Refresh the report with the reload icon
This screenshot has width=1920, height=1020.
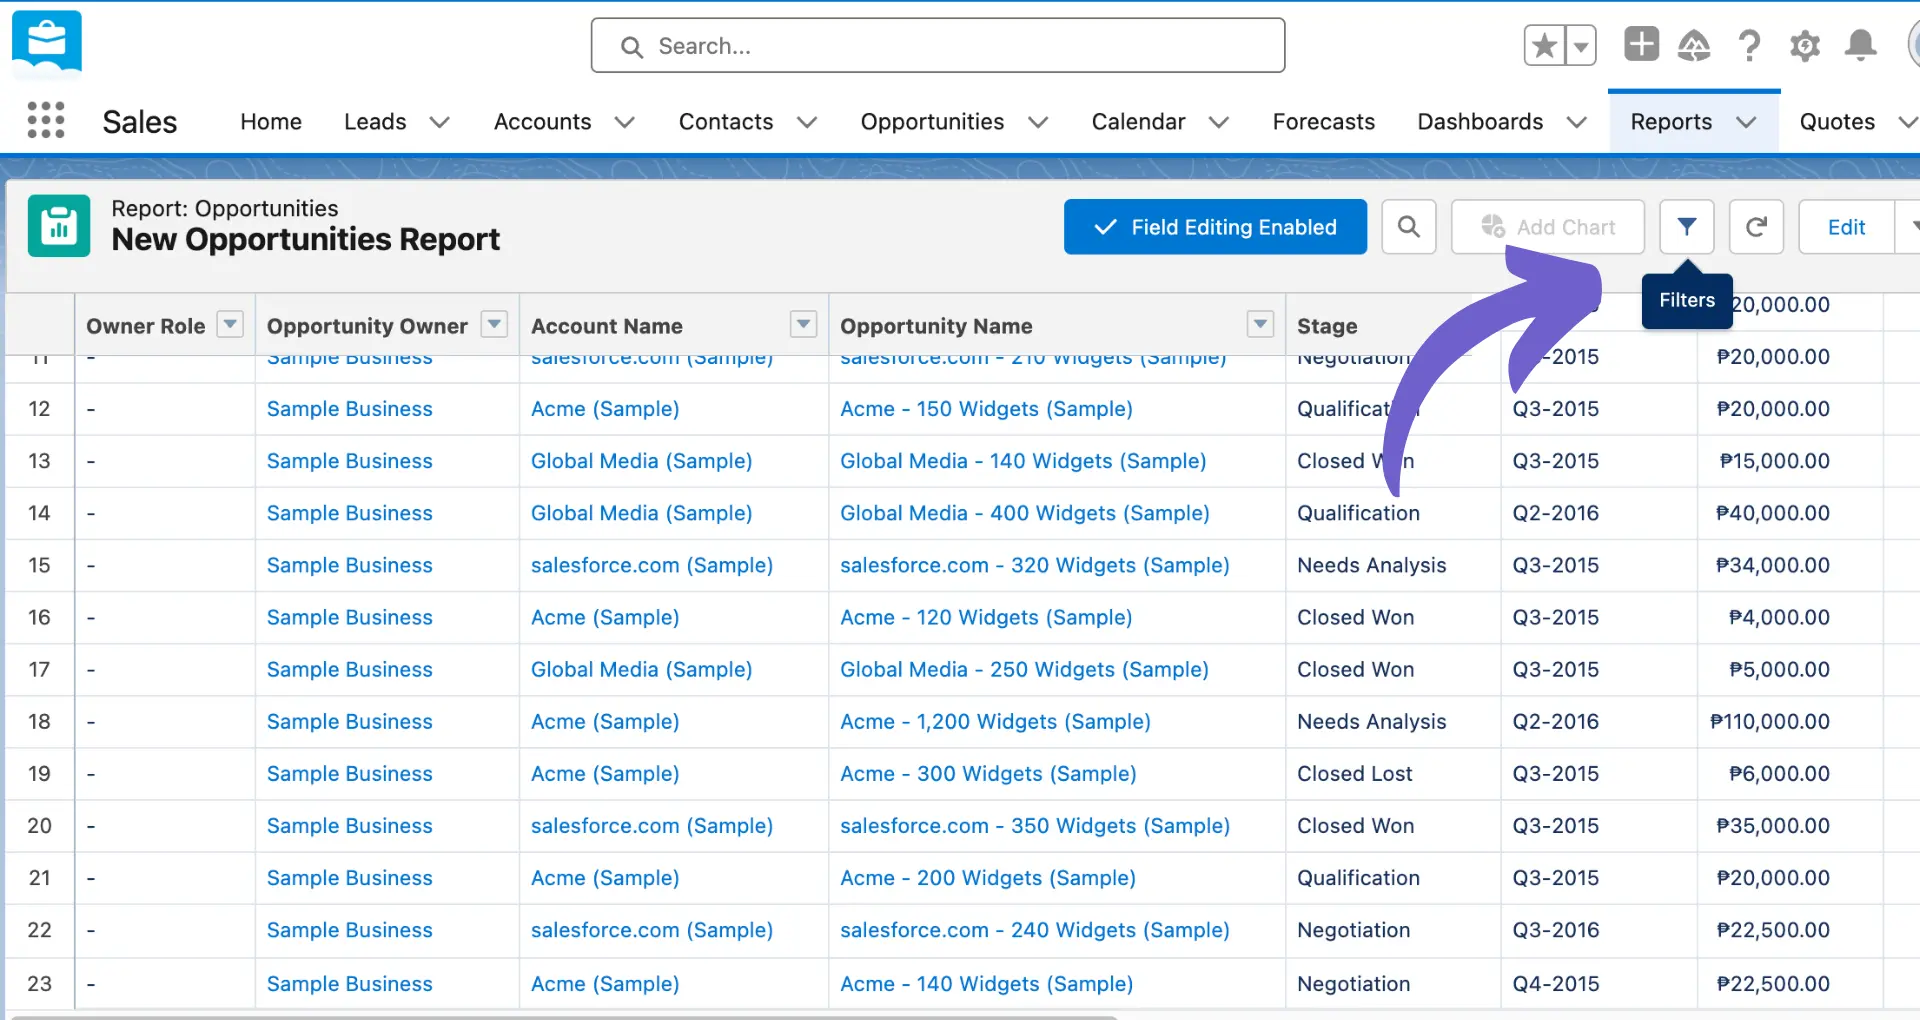tap(1756, 227)
